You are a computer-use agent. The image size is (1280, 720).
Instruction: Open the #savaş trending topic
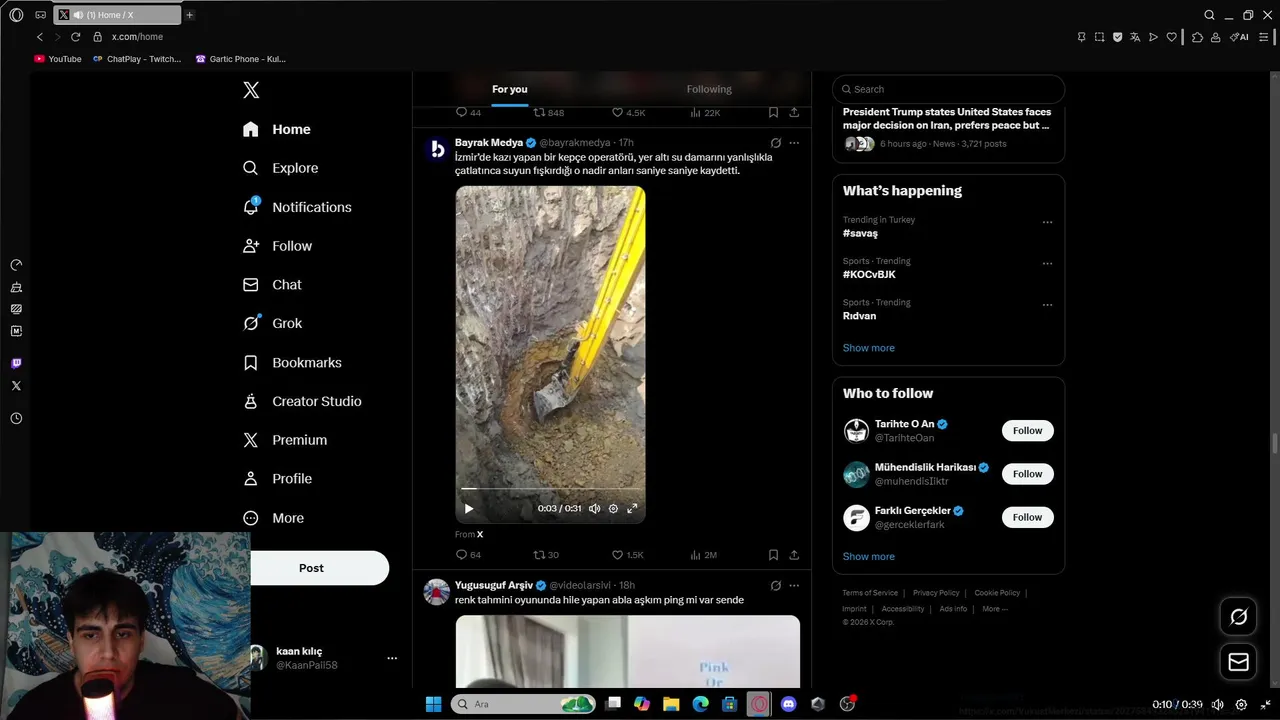[860, 233]
